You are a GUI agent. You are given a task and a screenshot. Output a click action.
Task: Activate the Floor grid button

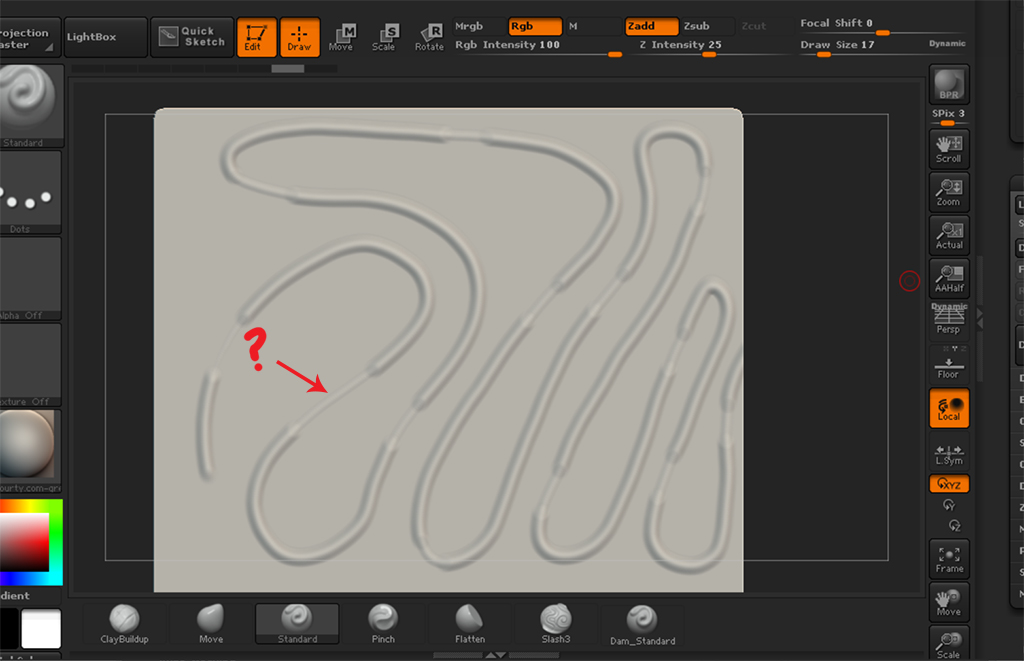coord(947,362)
